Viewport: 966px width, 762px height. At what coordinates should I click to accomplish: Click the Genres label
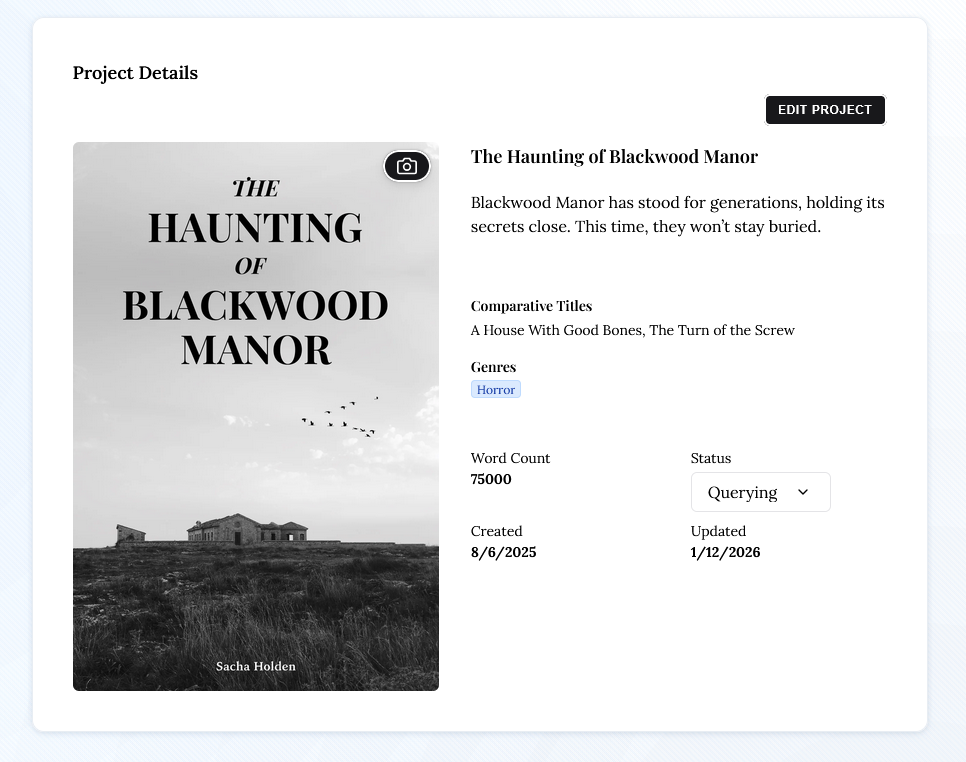493,367
